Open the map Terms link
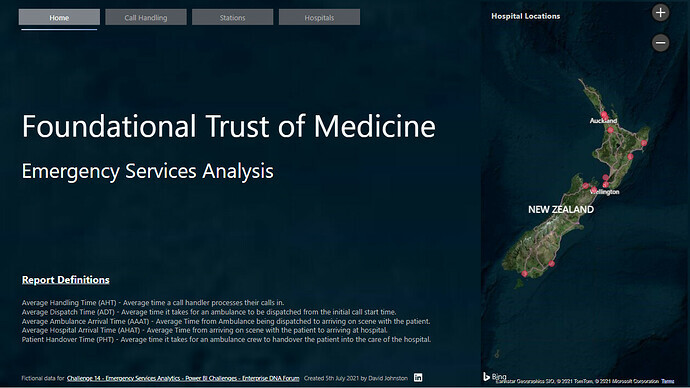 [667, 381]
